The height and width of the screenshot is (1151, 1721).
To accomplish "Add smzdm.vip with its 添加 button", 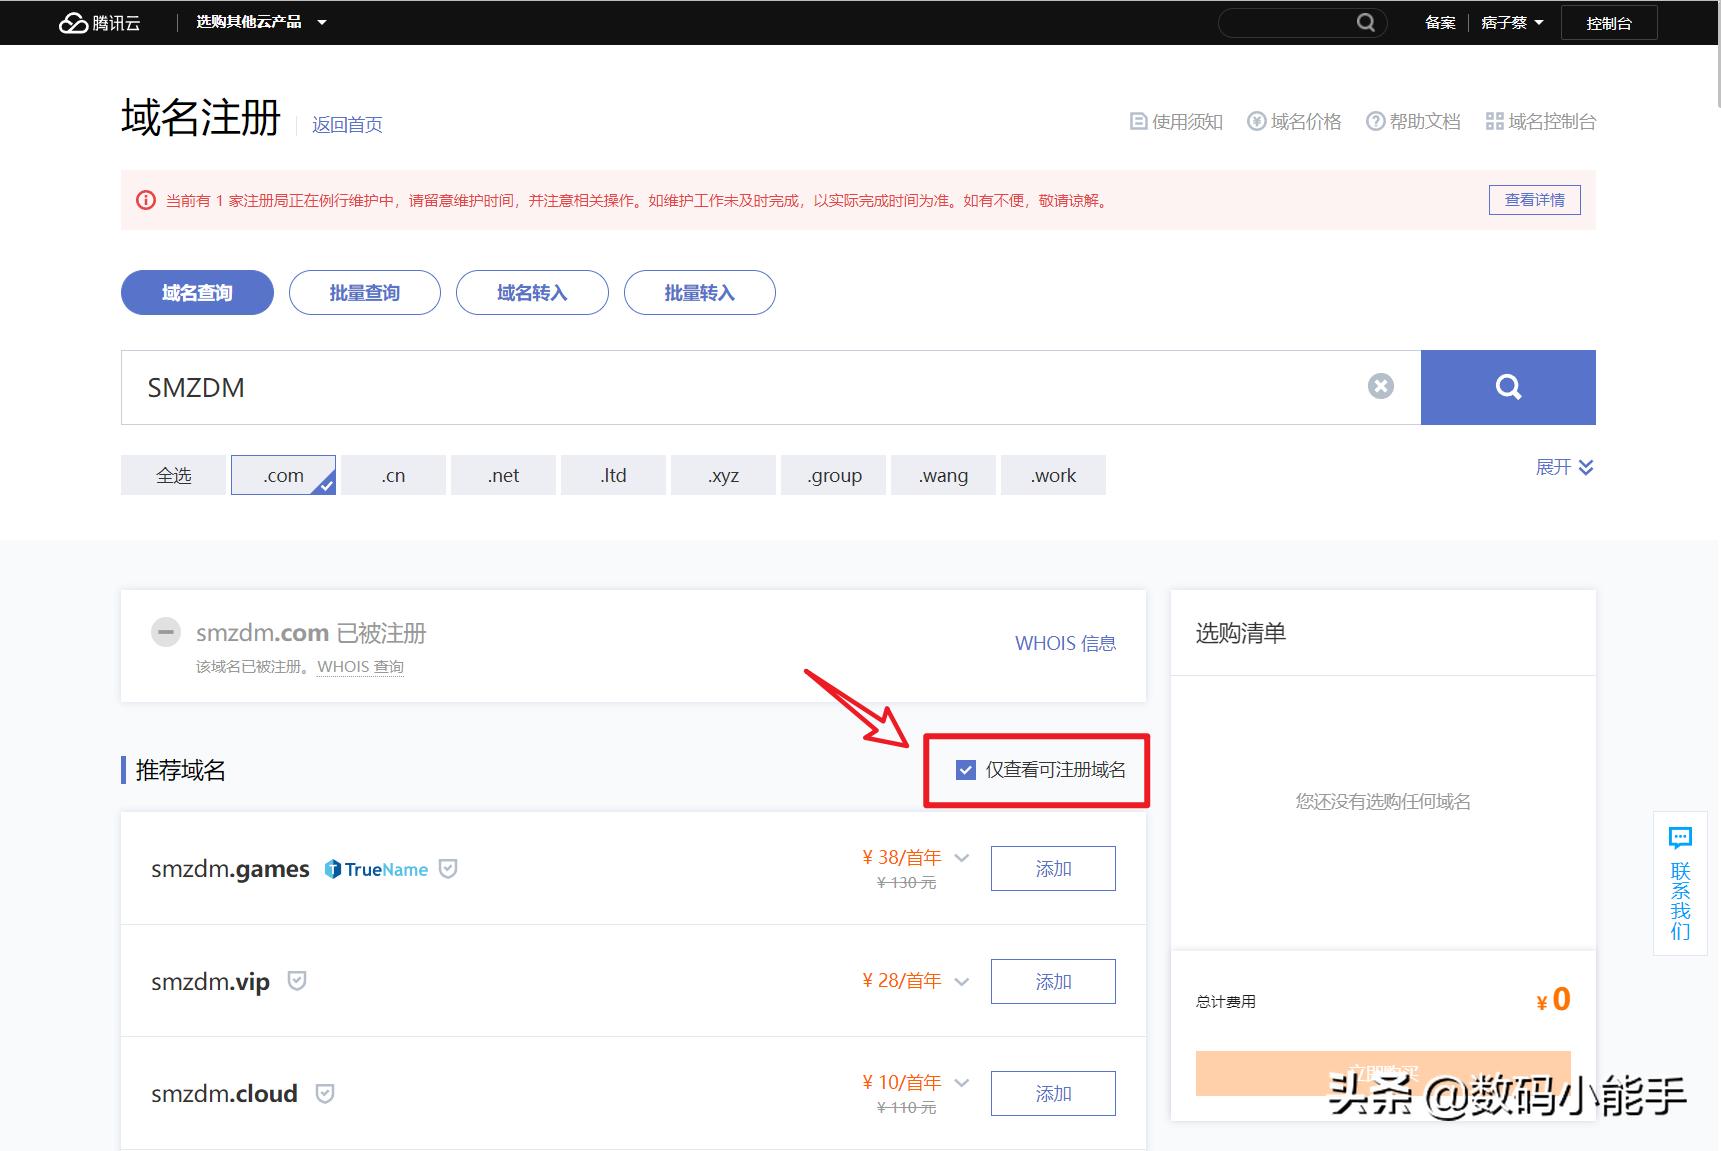I will pos(1052,981).
